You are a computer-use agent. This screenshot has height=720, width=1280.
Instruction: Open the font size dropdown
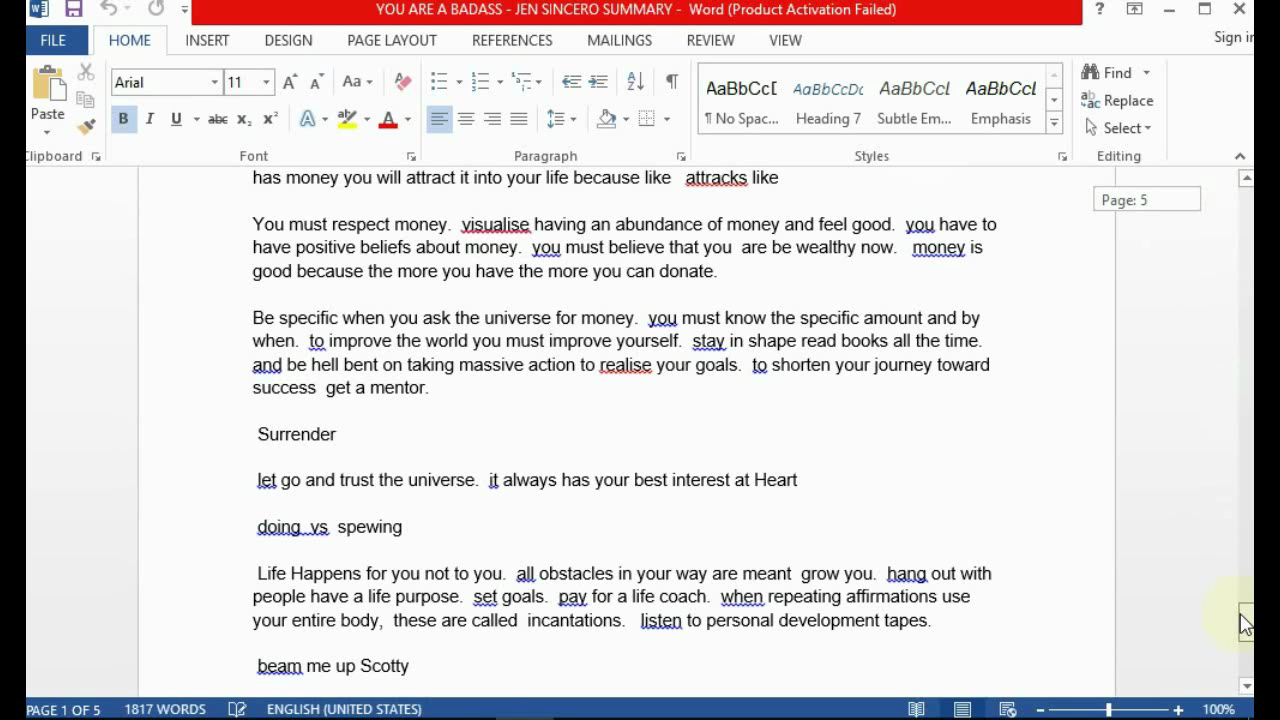tap(266, 82)
